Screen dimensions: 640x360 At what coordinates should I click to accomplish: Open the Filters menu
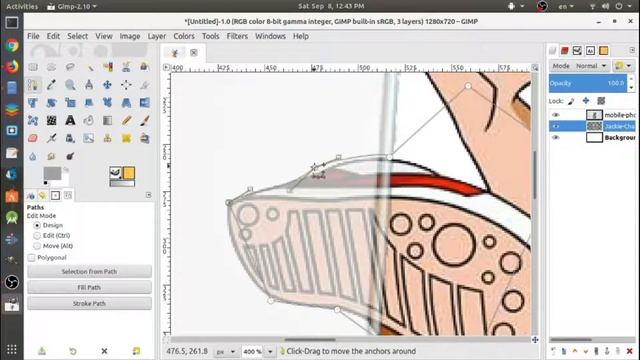coord(237,36)
